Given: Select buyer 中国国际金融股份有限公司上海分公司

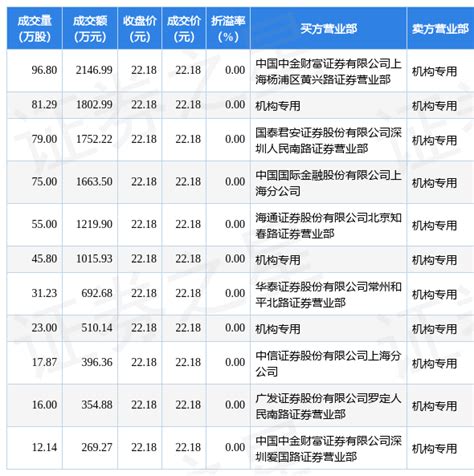Looking at the screenshot, I should [x=328, y=183].
